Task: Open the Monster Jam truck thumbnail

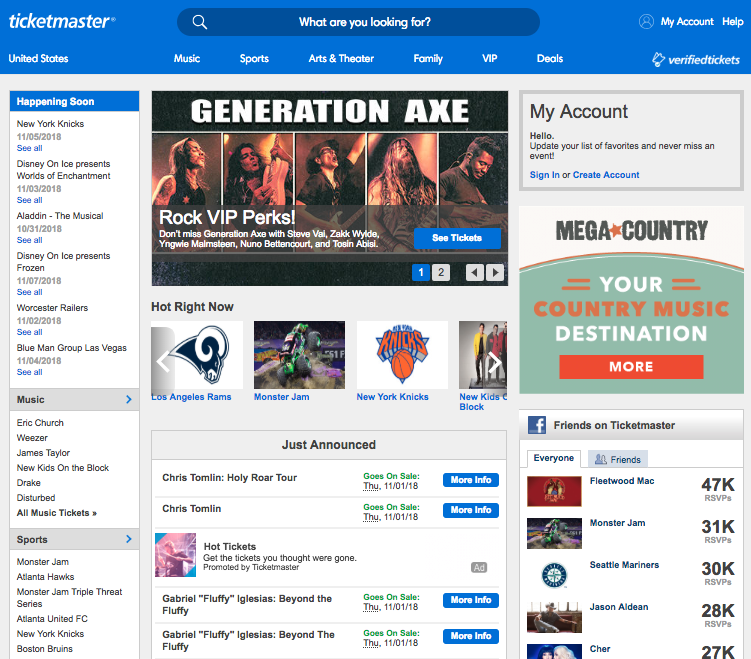Action: 299,355
